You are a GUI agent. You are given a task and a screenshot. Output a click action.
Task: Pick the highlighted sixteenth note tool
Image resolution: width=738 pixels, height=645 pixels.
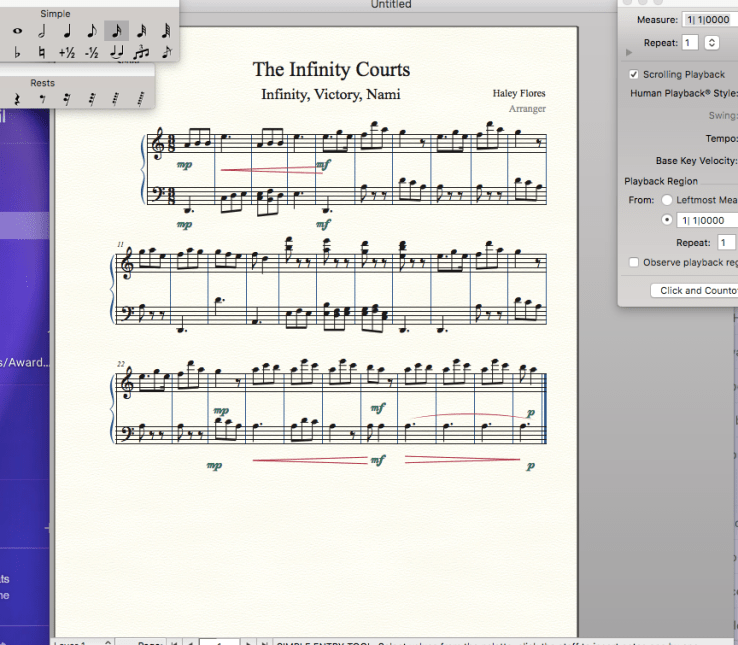pos(116,31)
